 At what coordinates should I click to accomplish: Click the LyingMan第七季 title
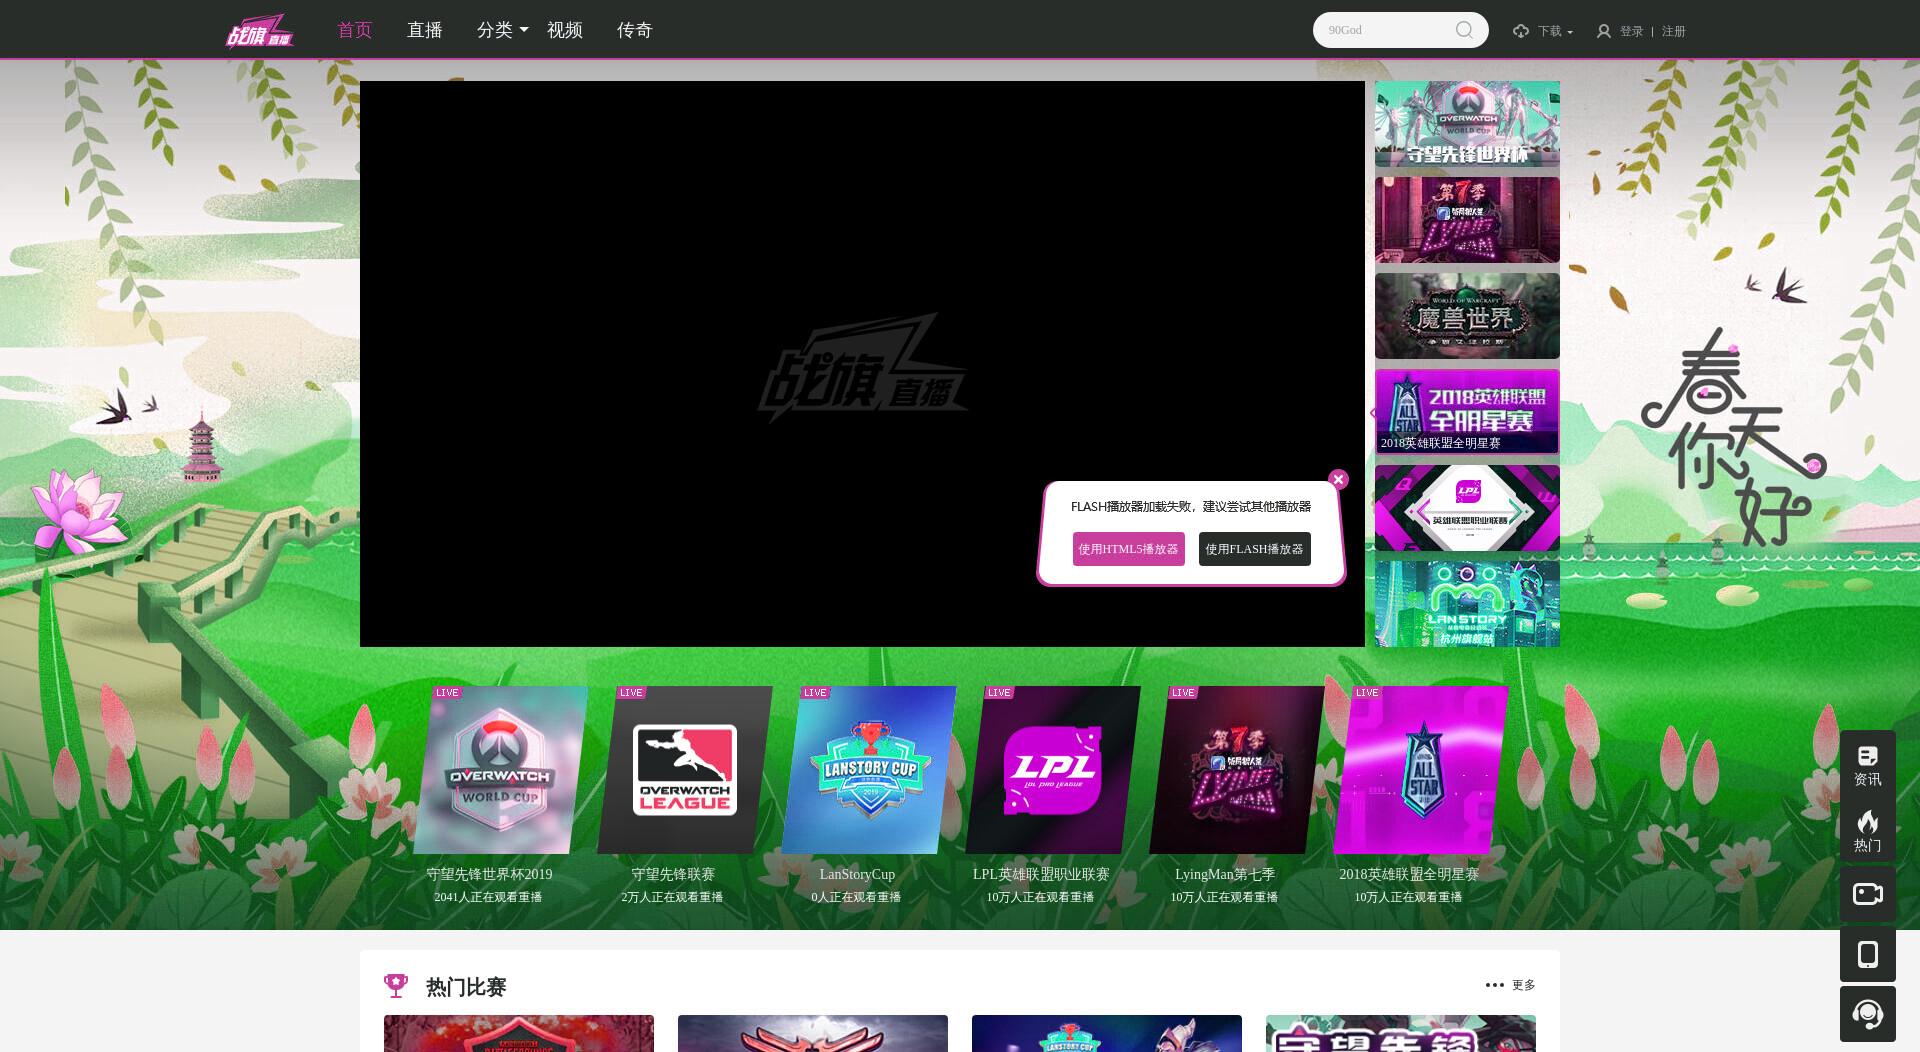pyautogui.click(x=1225, y=874)
